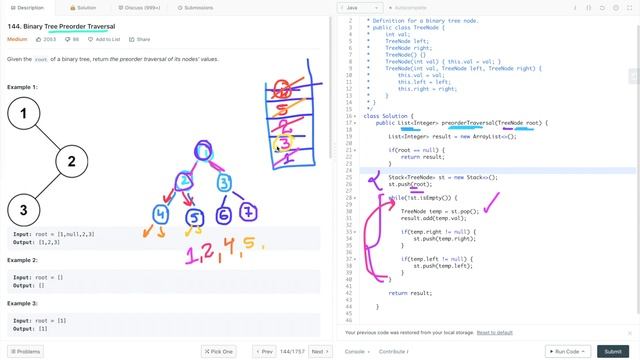Open code format braces icon

[x=589, y=8]
